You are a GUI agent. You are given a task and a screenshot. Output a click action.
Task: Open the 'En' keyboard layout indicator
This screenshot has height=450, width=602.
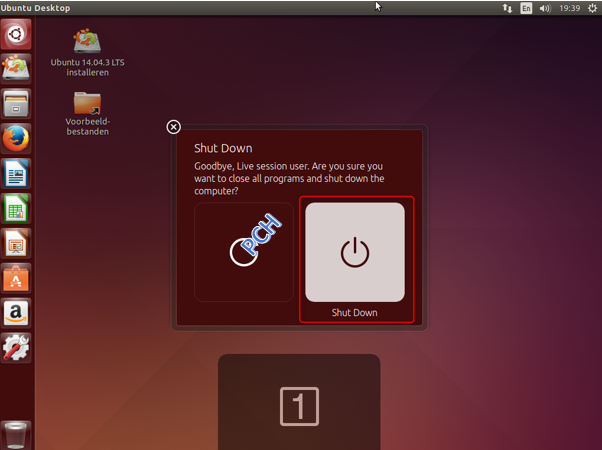click(x=526, y=8)
